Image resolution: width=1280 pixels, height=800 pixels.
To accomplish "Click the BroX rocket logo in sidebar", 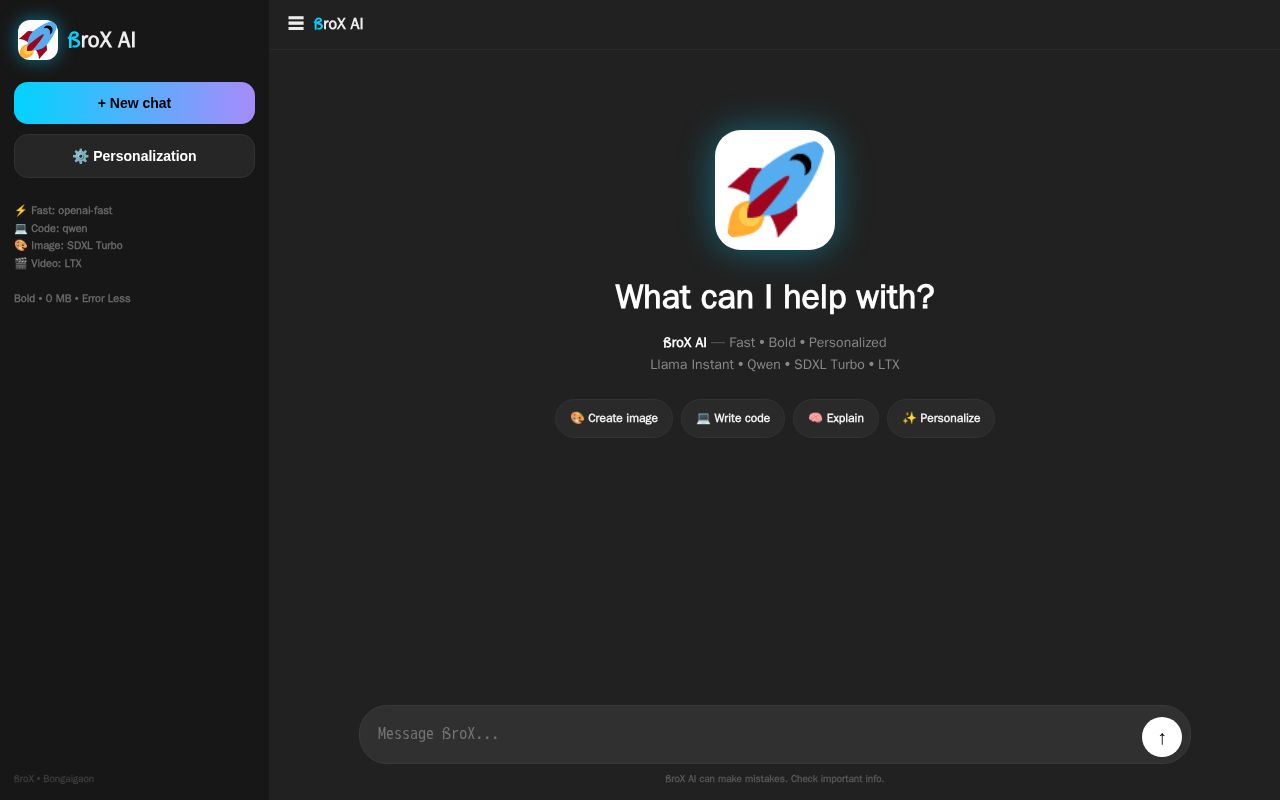I will click(38, 40).
